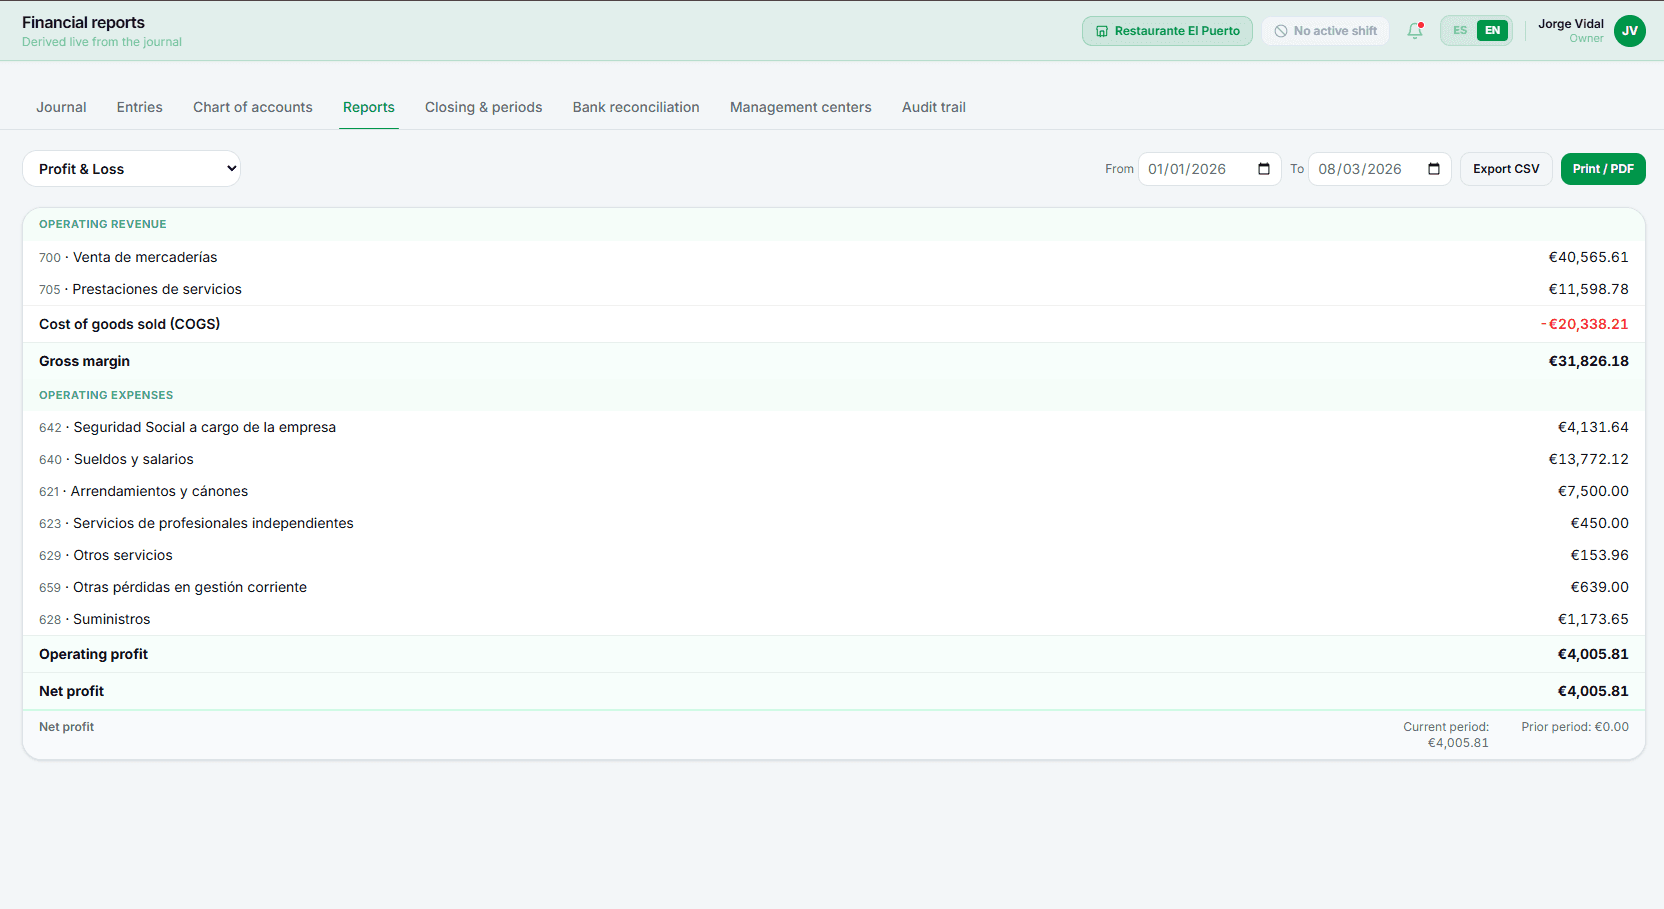
Task: Click the no active shift clock icon
Action: (x=1281, y=31)
